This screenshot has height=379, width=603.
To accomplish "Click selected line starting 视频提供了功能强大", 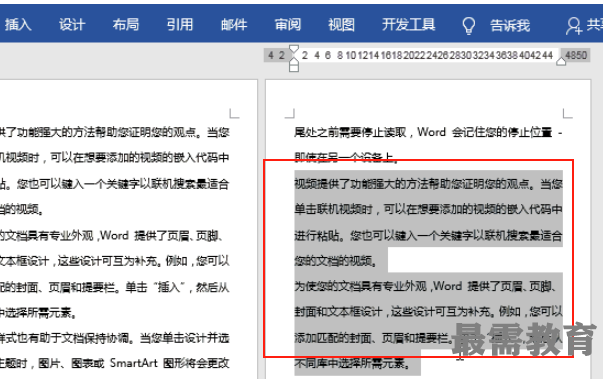I will pos(428,184).
